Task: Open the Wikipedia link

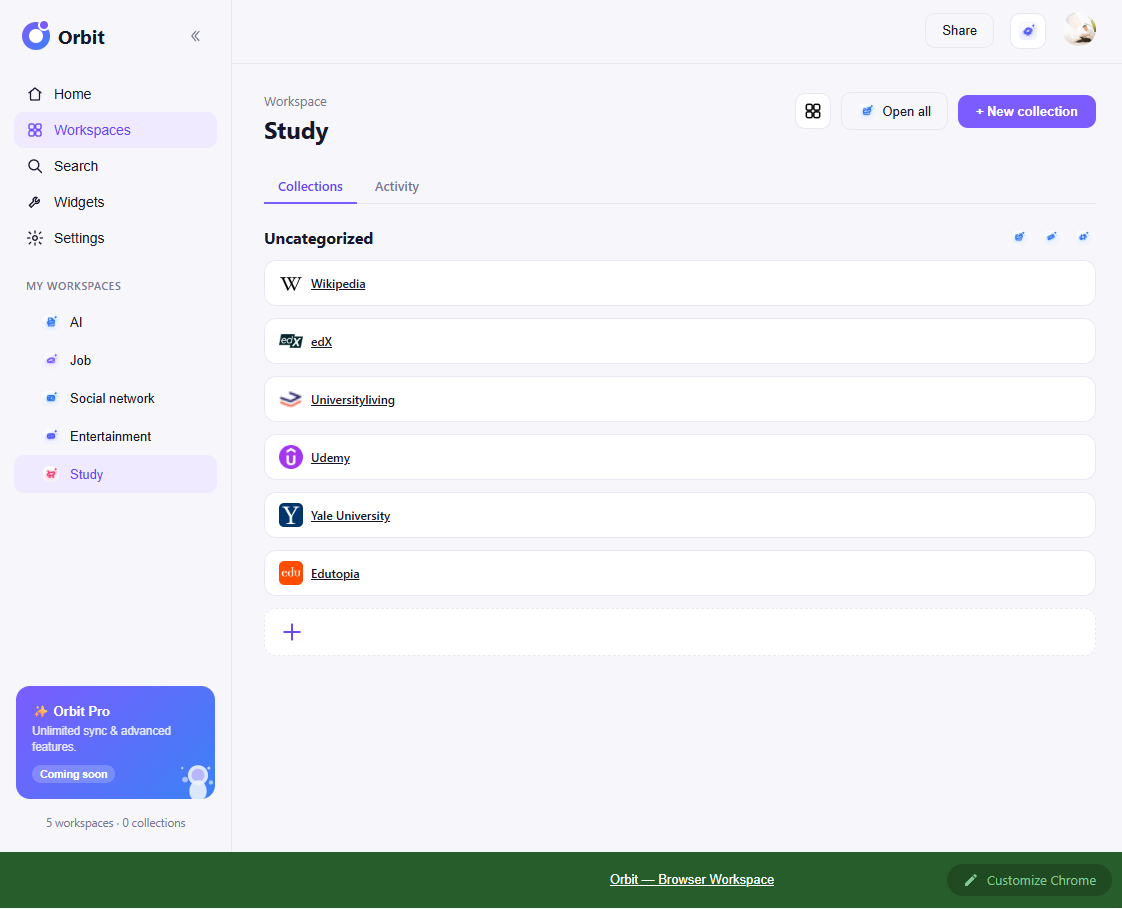Action: click(x=338, y=283)
